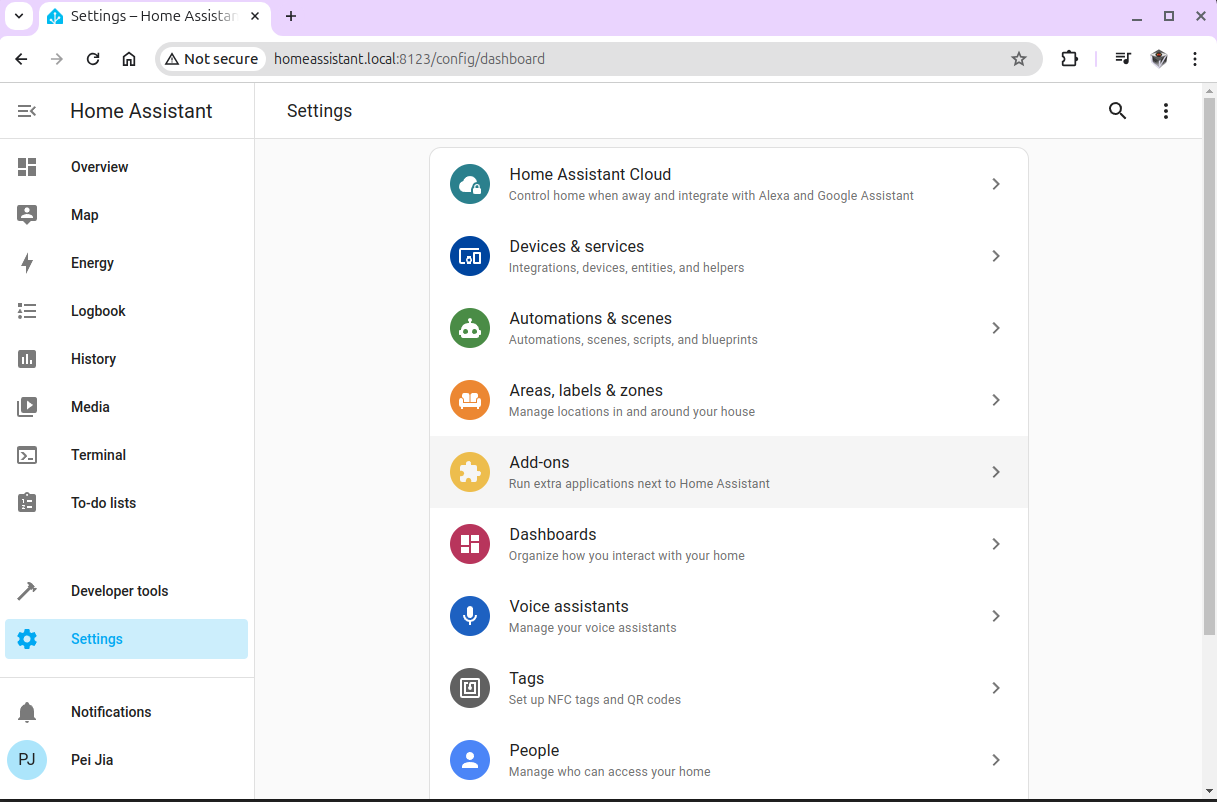Open the Notifications bell icon

(27, 712)
